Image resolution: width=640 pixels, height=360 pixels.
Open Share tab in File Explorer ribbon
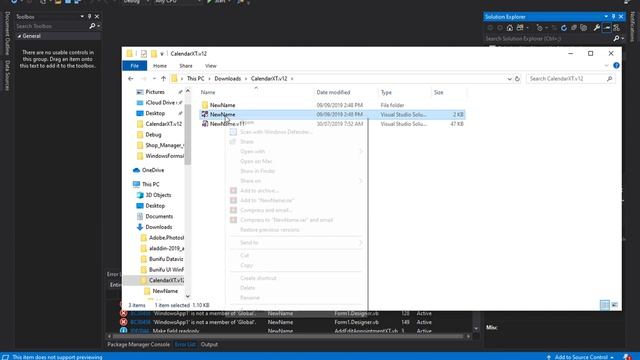(186, 66)
